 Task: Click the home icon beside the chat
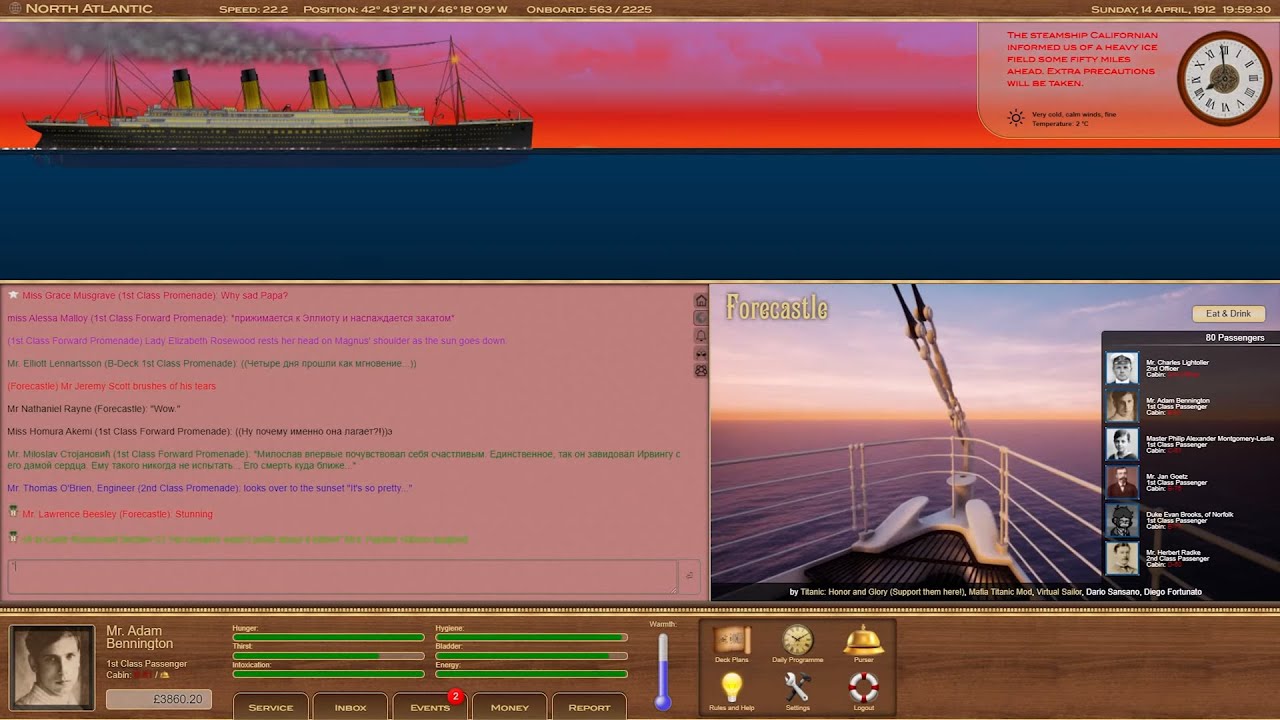click(701, 301)
